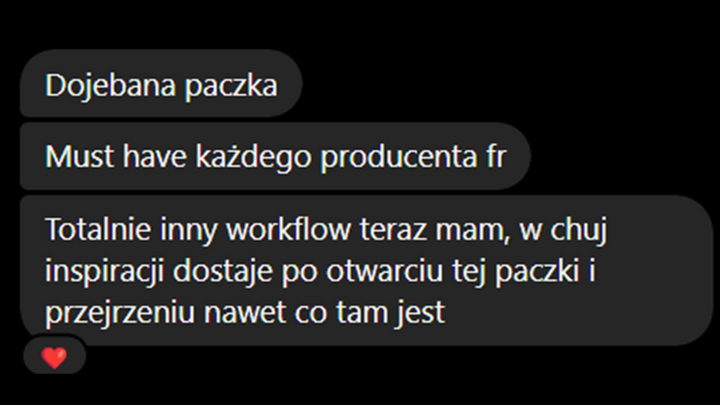Select the "Dojebana paczka" message bubble
This screenshot has width=720, height=405.
point(161,83)
